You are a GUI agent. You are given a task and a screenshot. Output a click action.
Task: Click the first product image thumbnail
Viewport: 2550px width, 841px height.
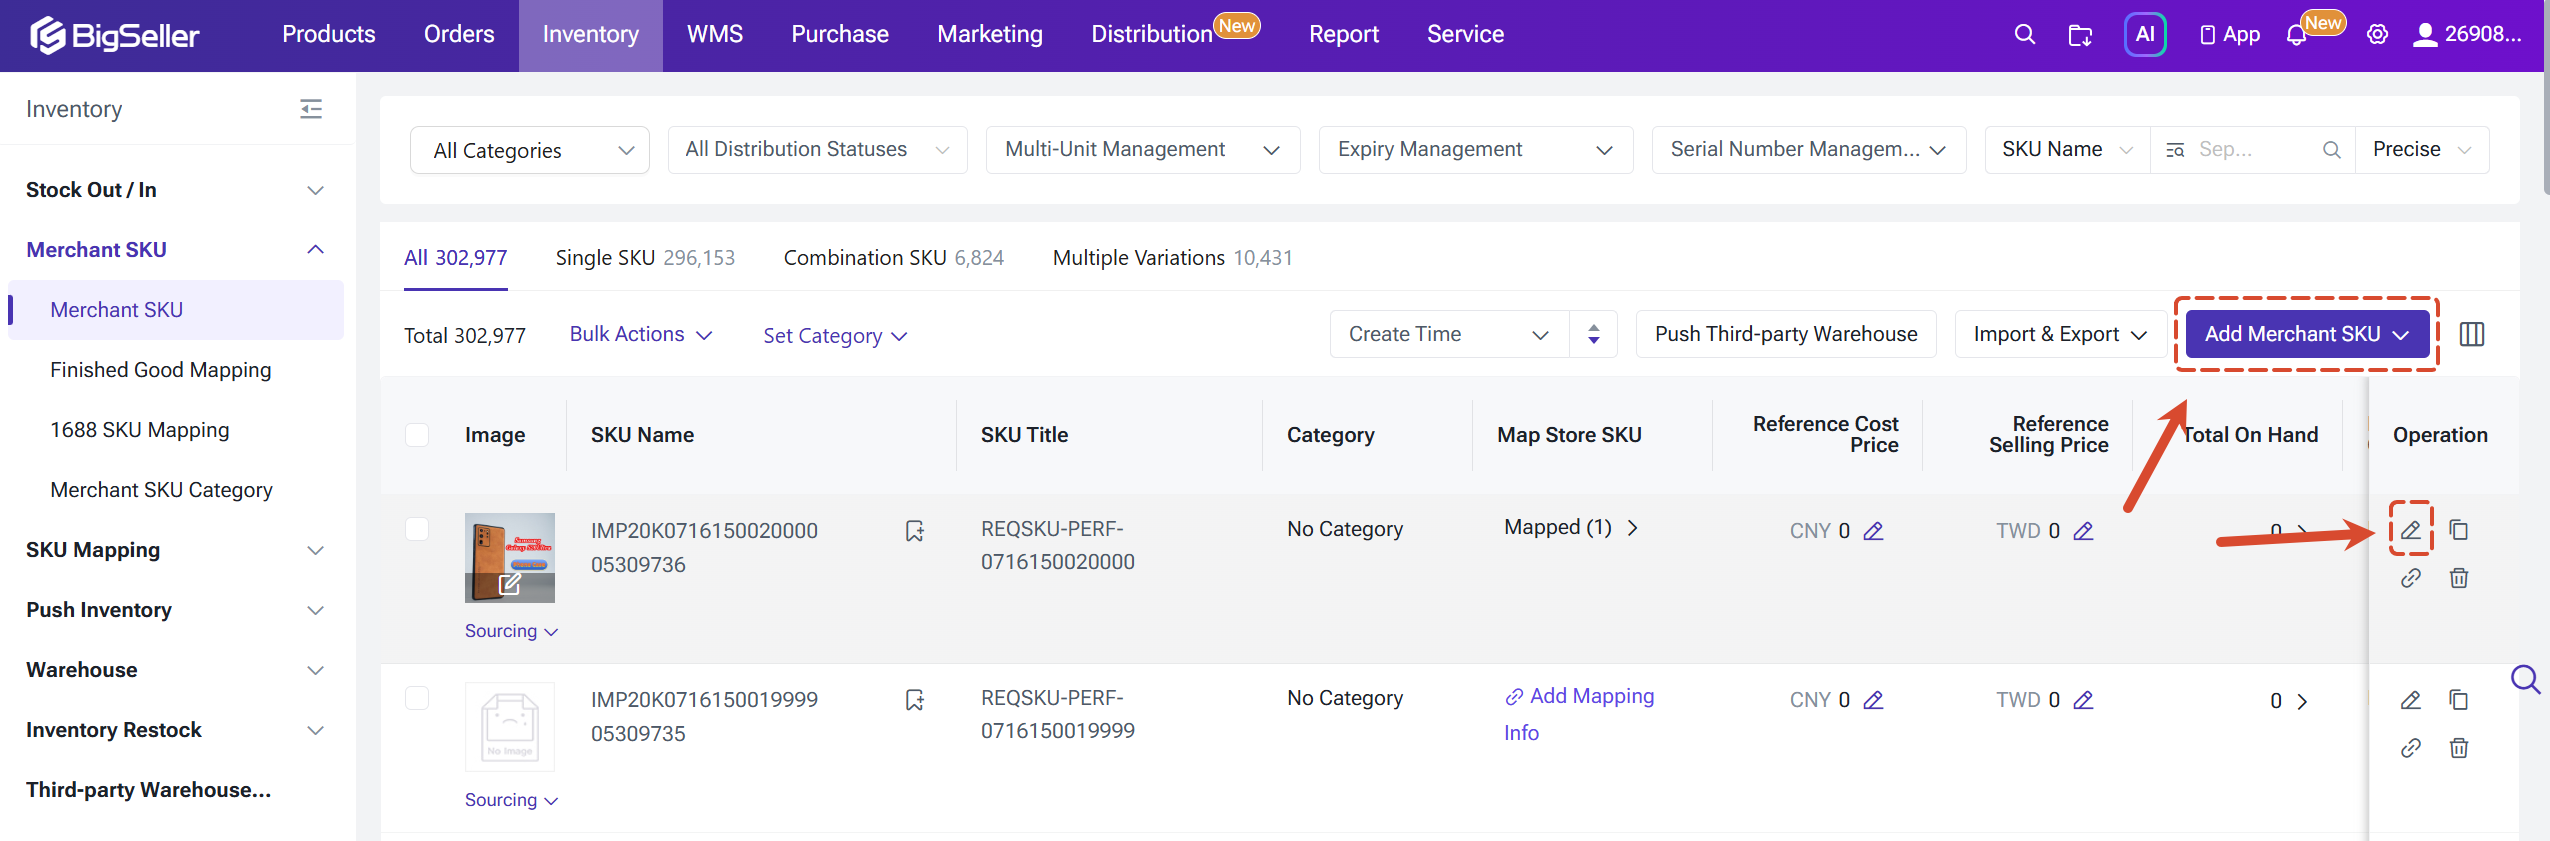point(510,558)
